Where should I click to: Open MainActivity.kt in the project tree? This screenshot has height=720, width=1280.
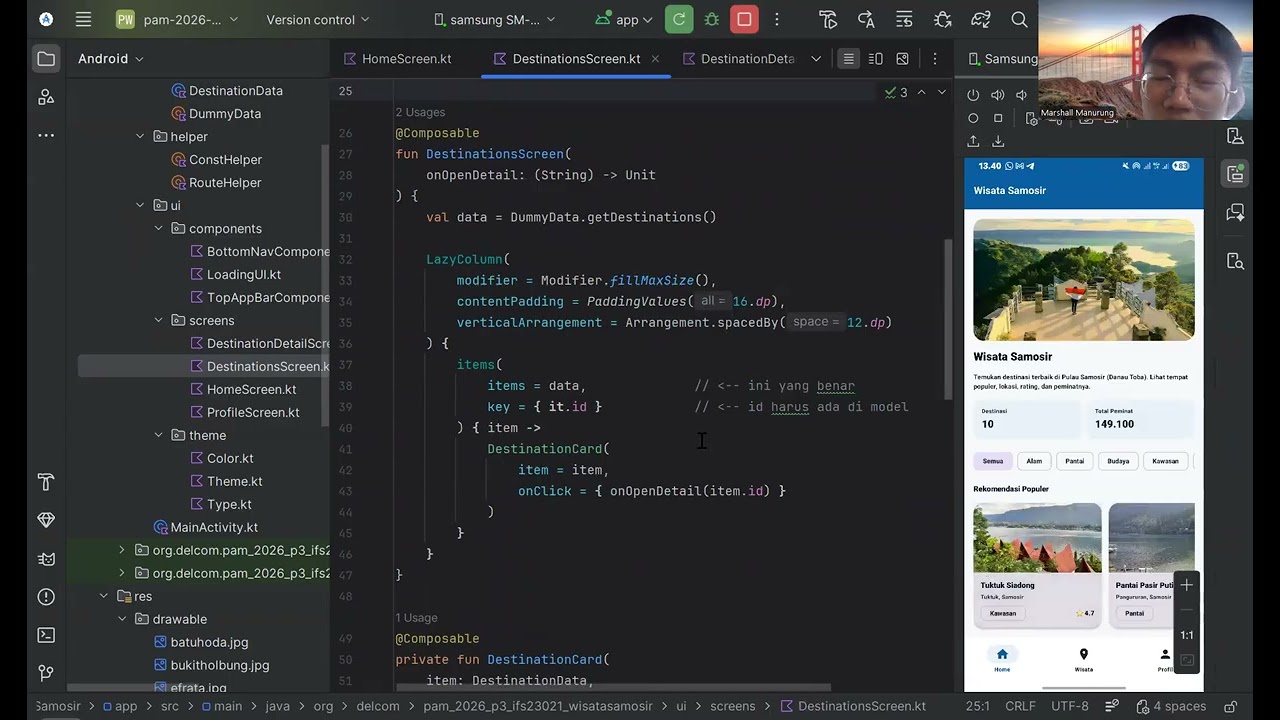[213, 527]
